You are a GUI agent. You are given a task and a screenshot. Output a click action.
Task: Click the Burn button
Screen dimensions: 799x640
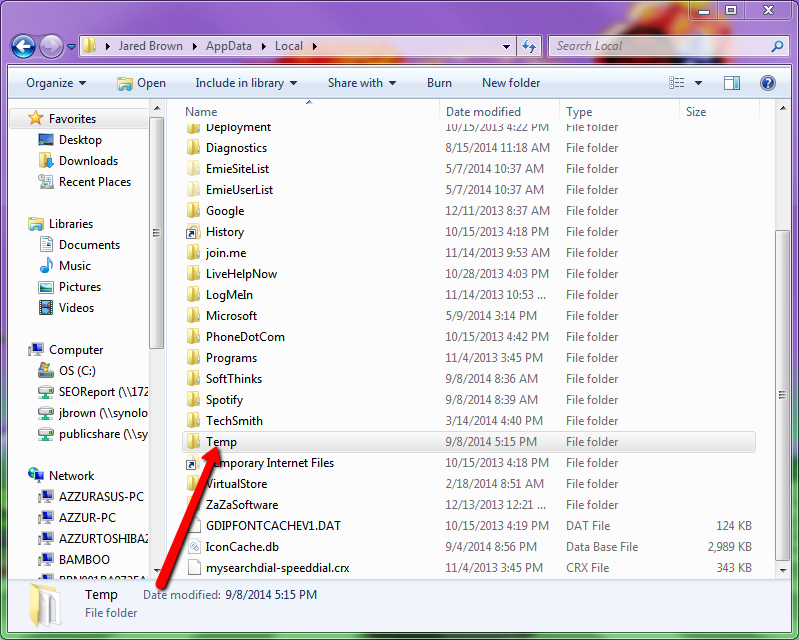pos(439,83)
